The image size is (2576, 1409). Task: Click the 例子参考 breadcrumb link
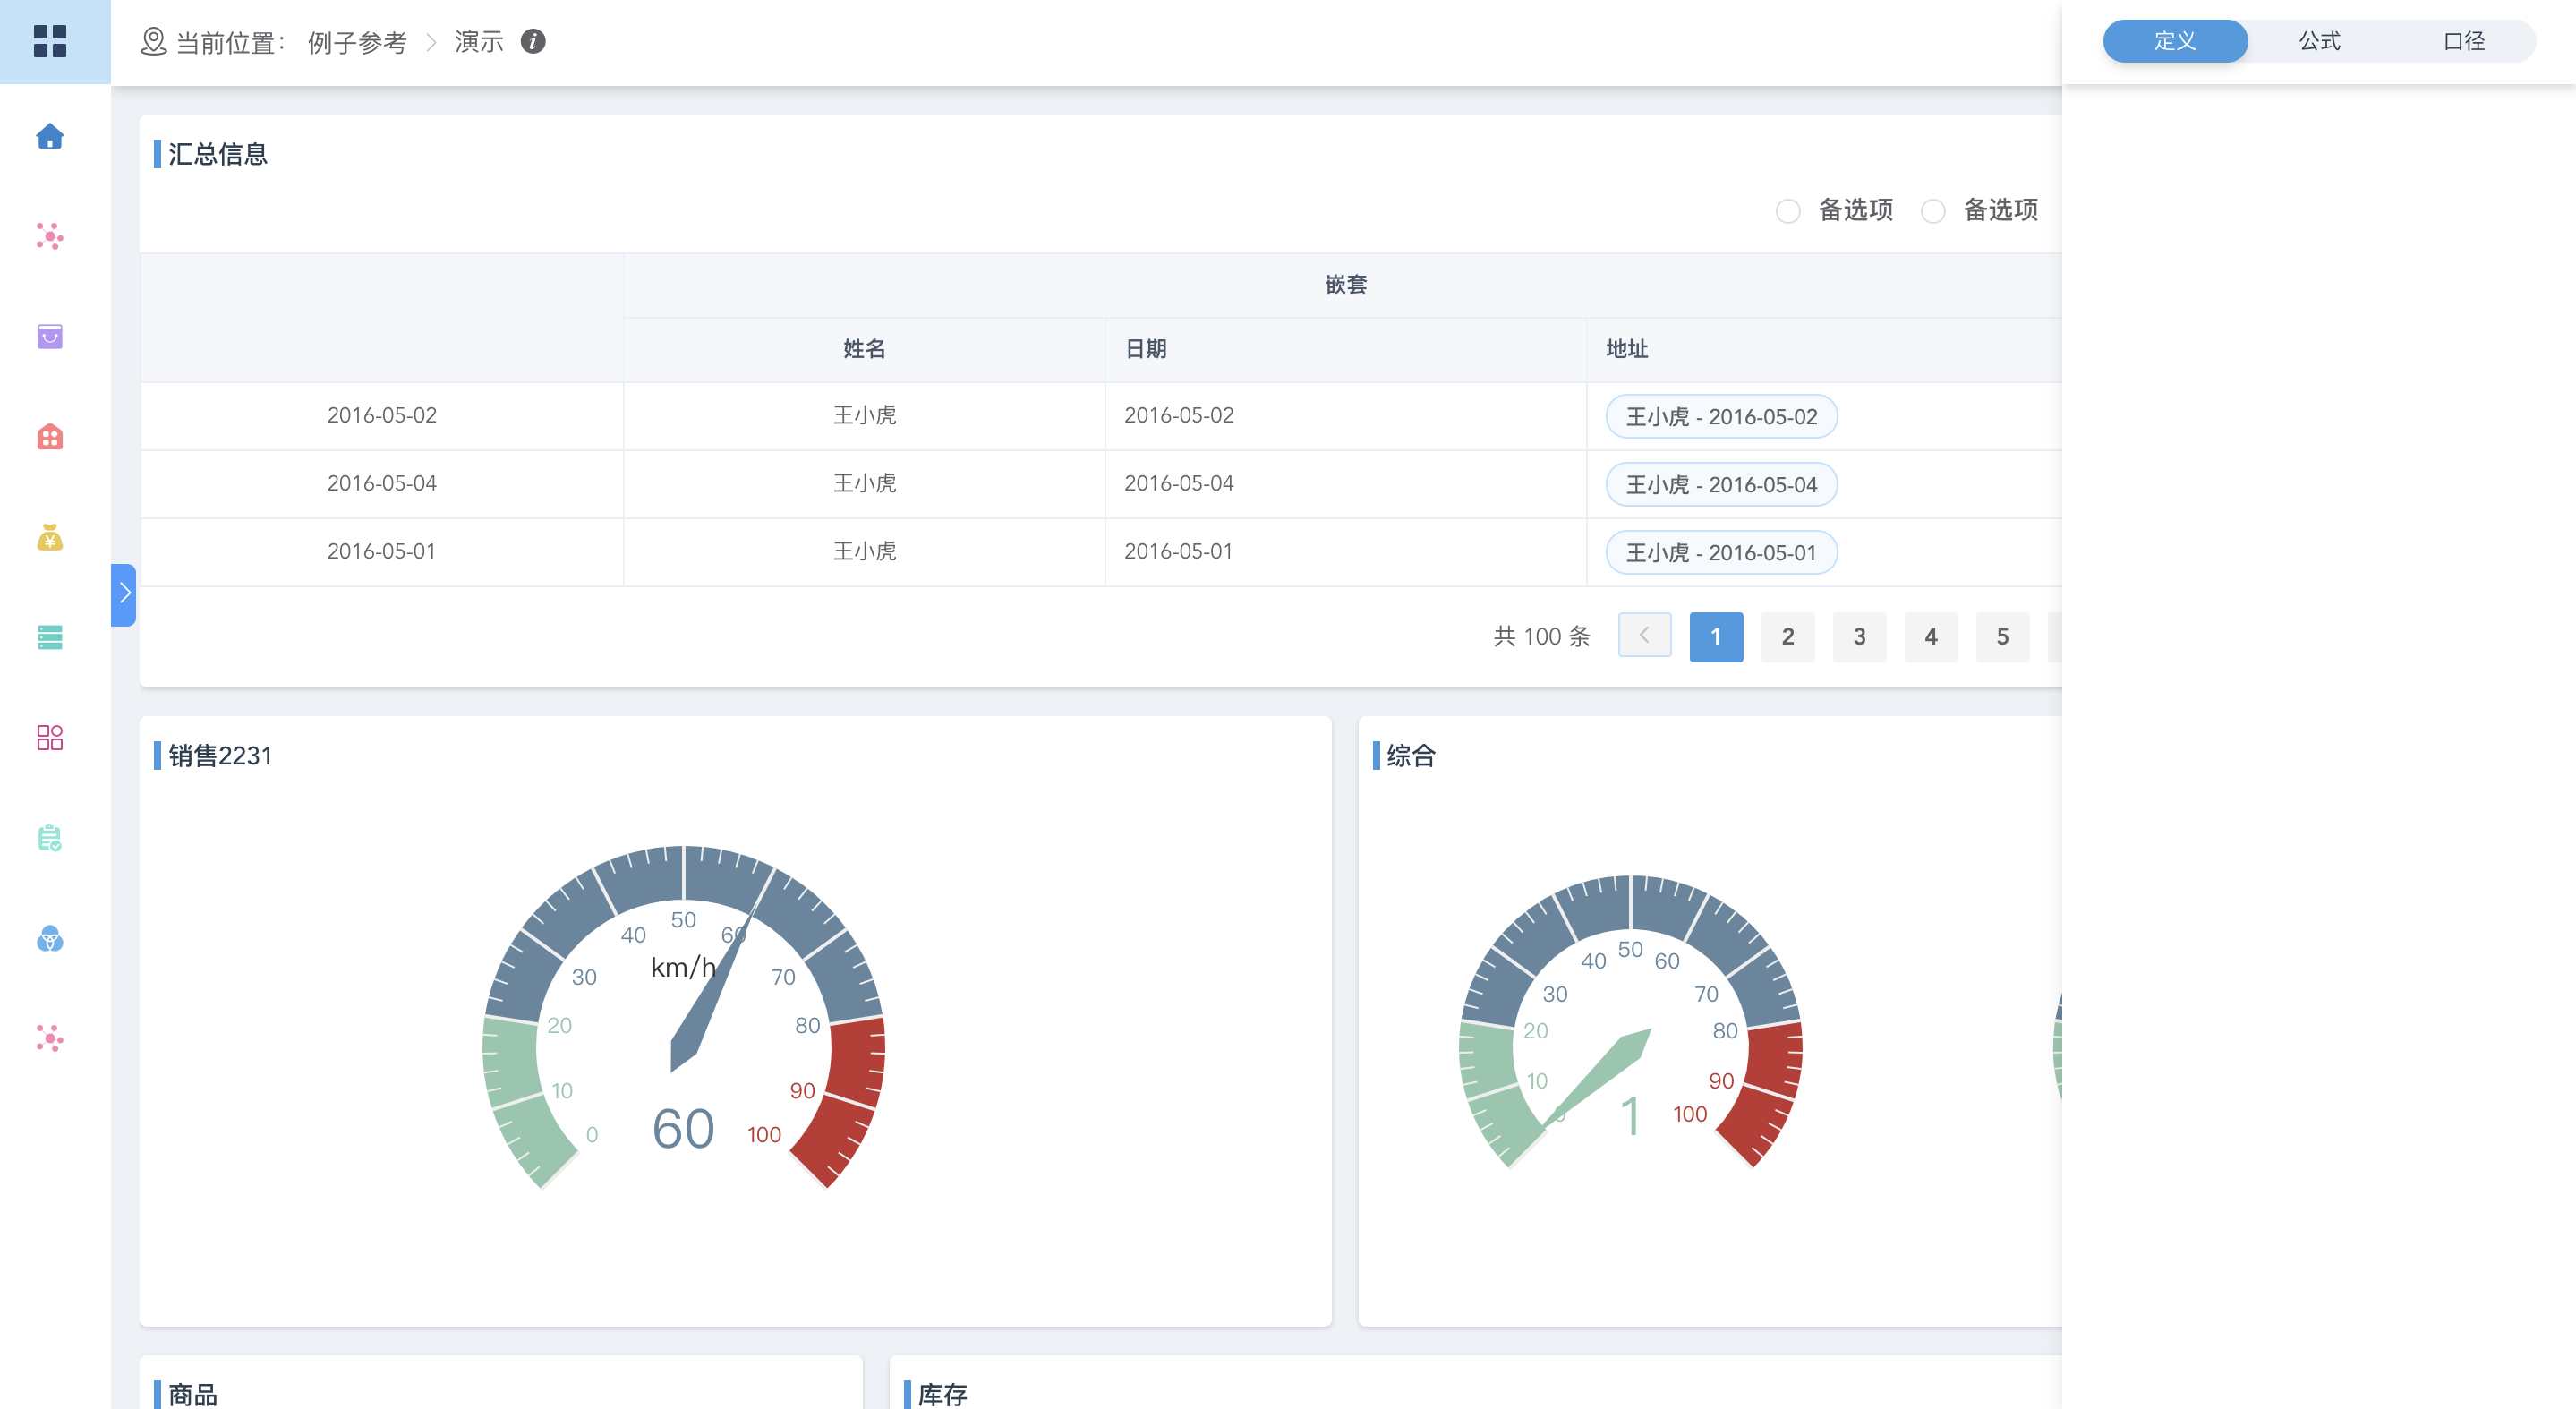357,42
